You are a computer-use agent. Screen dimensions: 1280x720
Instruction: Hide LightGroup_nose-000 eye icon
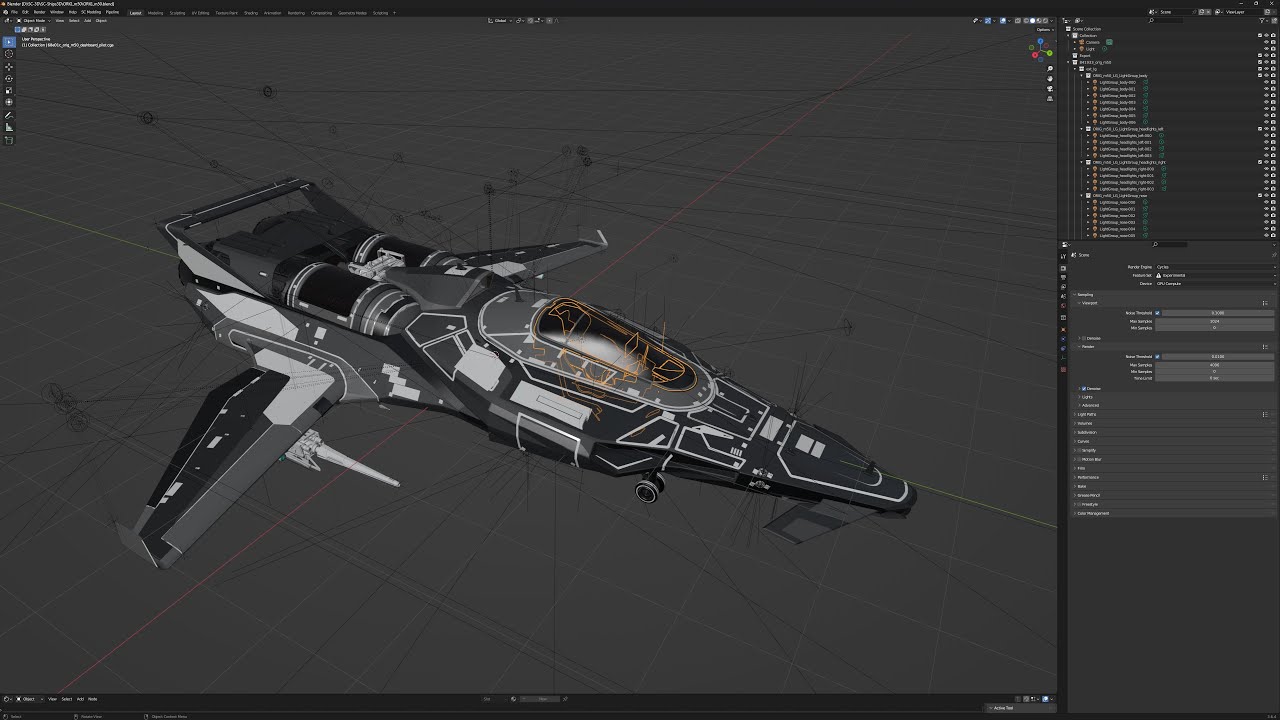coord(1266,202)
